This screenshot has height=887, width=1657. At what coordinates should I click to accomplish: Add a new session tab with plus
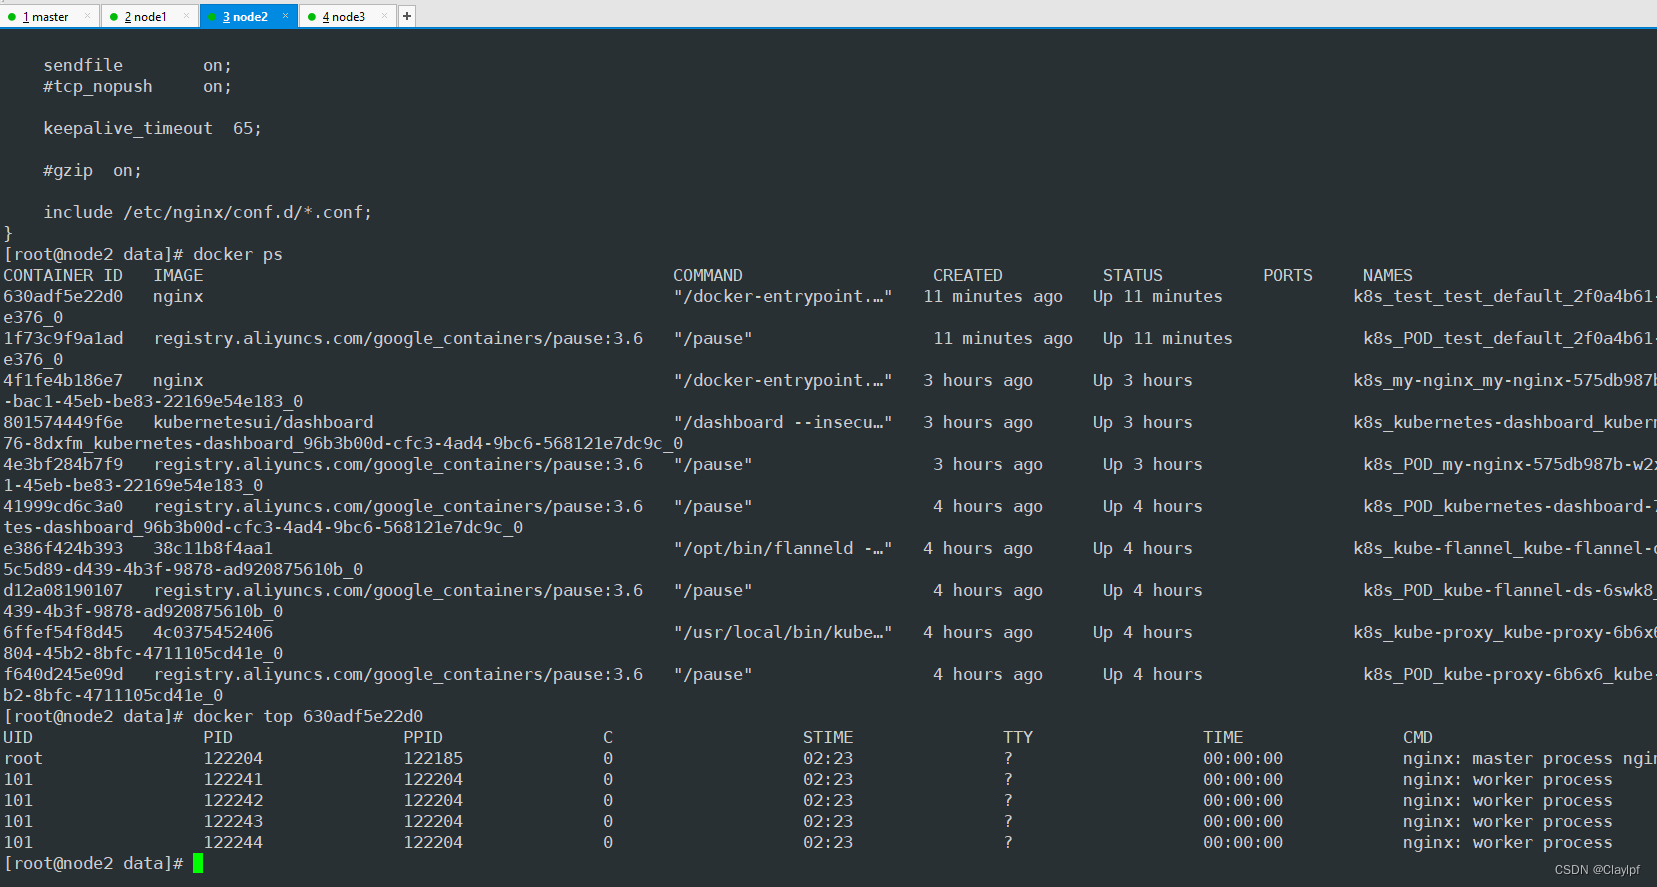tap(407, 16)
